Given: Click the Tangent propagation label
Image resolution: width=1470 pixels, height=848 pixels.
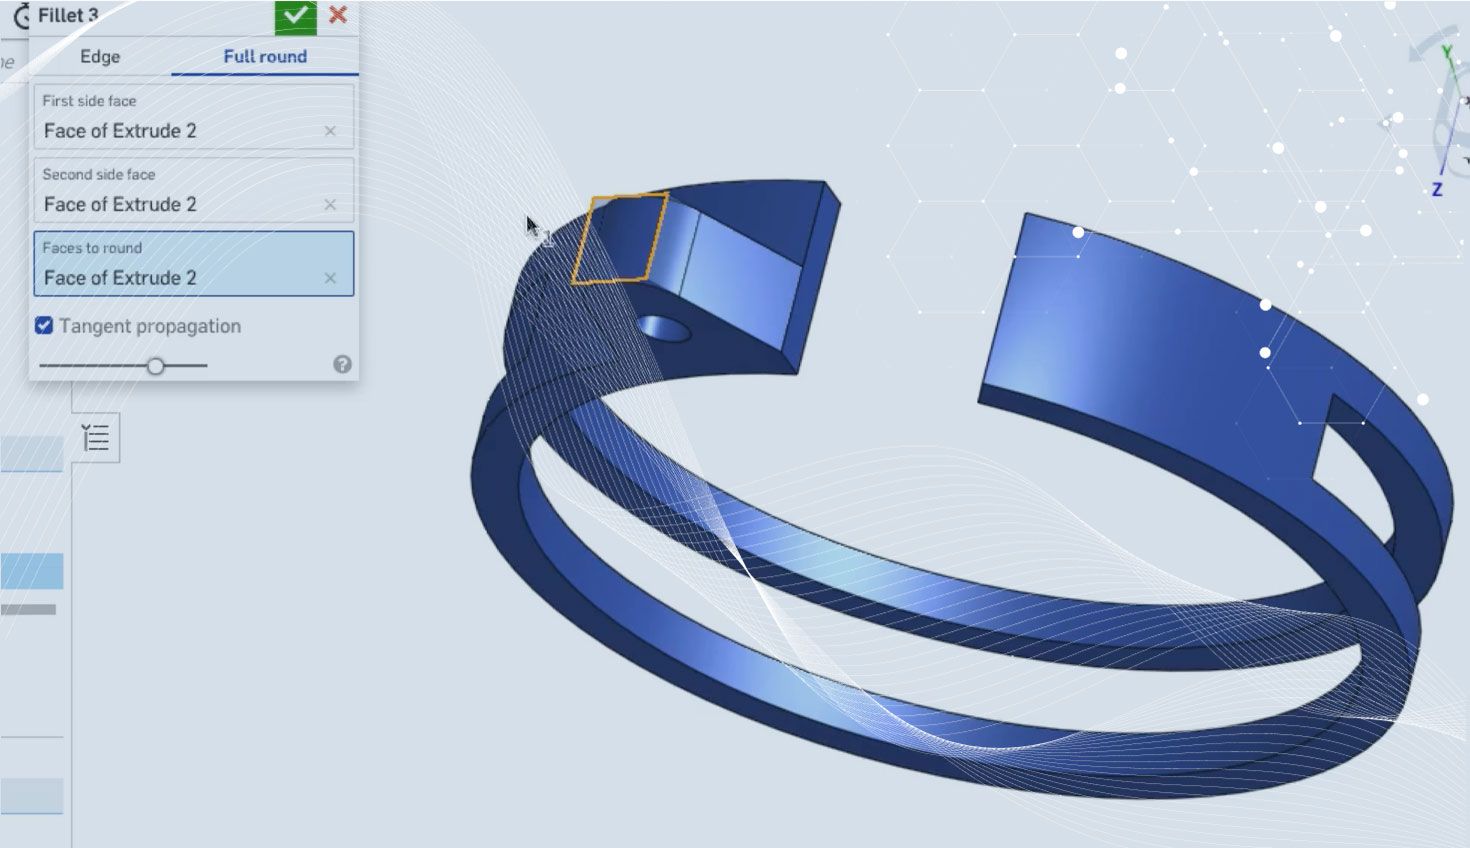Looking at the screenshot, I should click(x=150, y=326).
